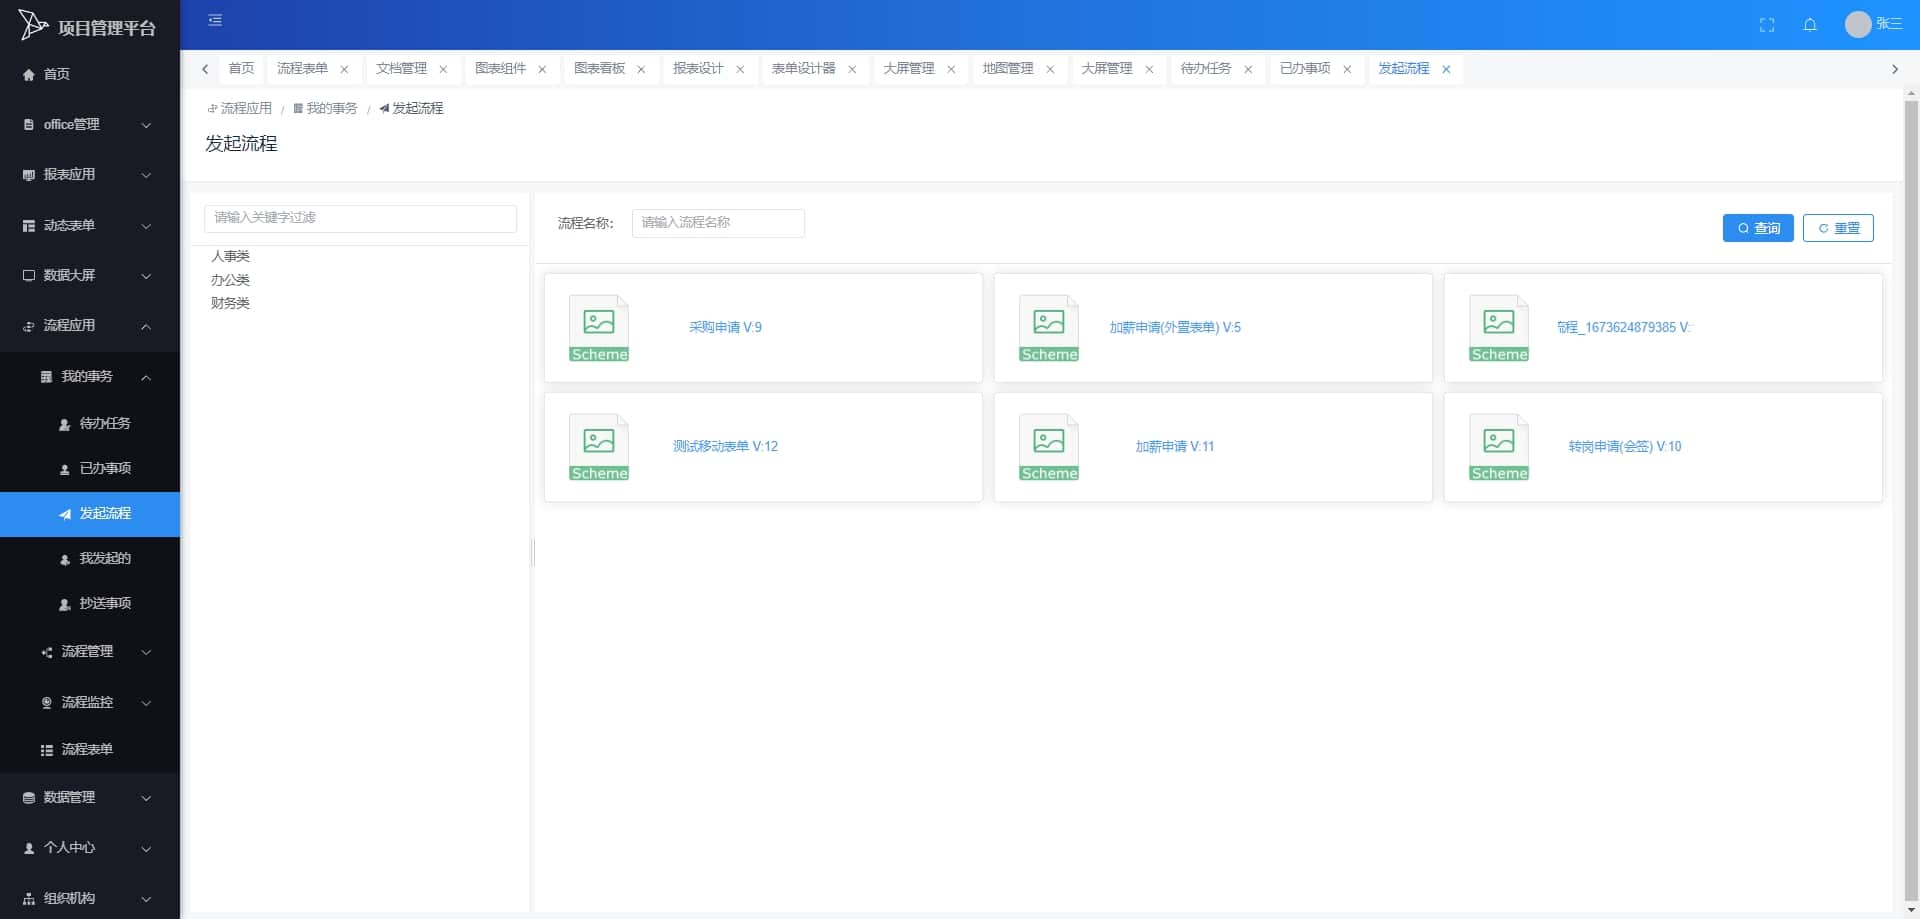
Task: Close the 报表设计 tab
Action: pyautogui.click(x=740, y=69)
